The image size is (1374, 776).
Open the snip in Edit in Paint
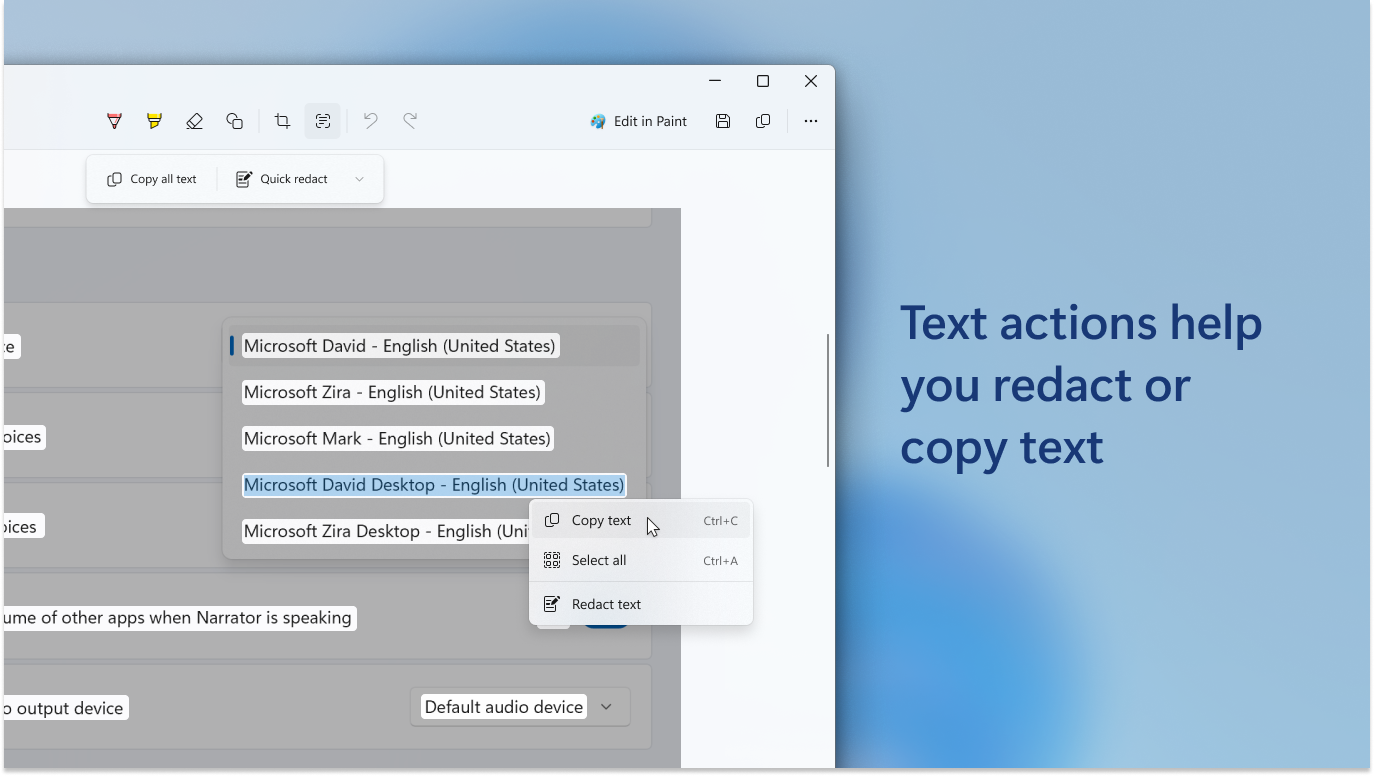click(638, 120)
